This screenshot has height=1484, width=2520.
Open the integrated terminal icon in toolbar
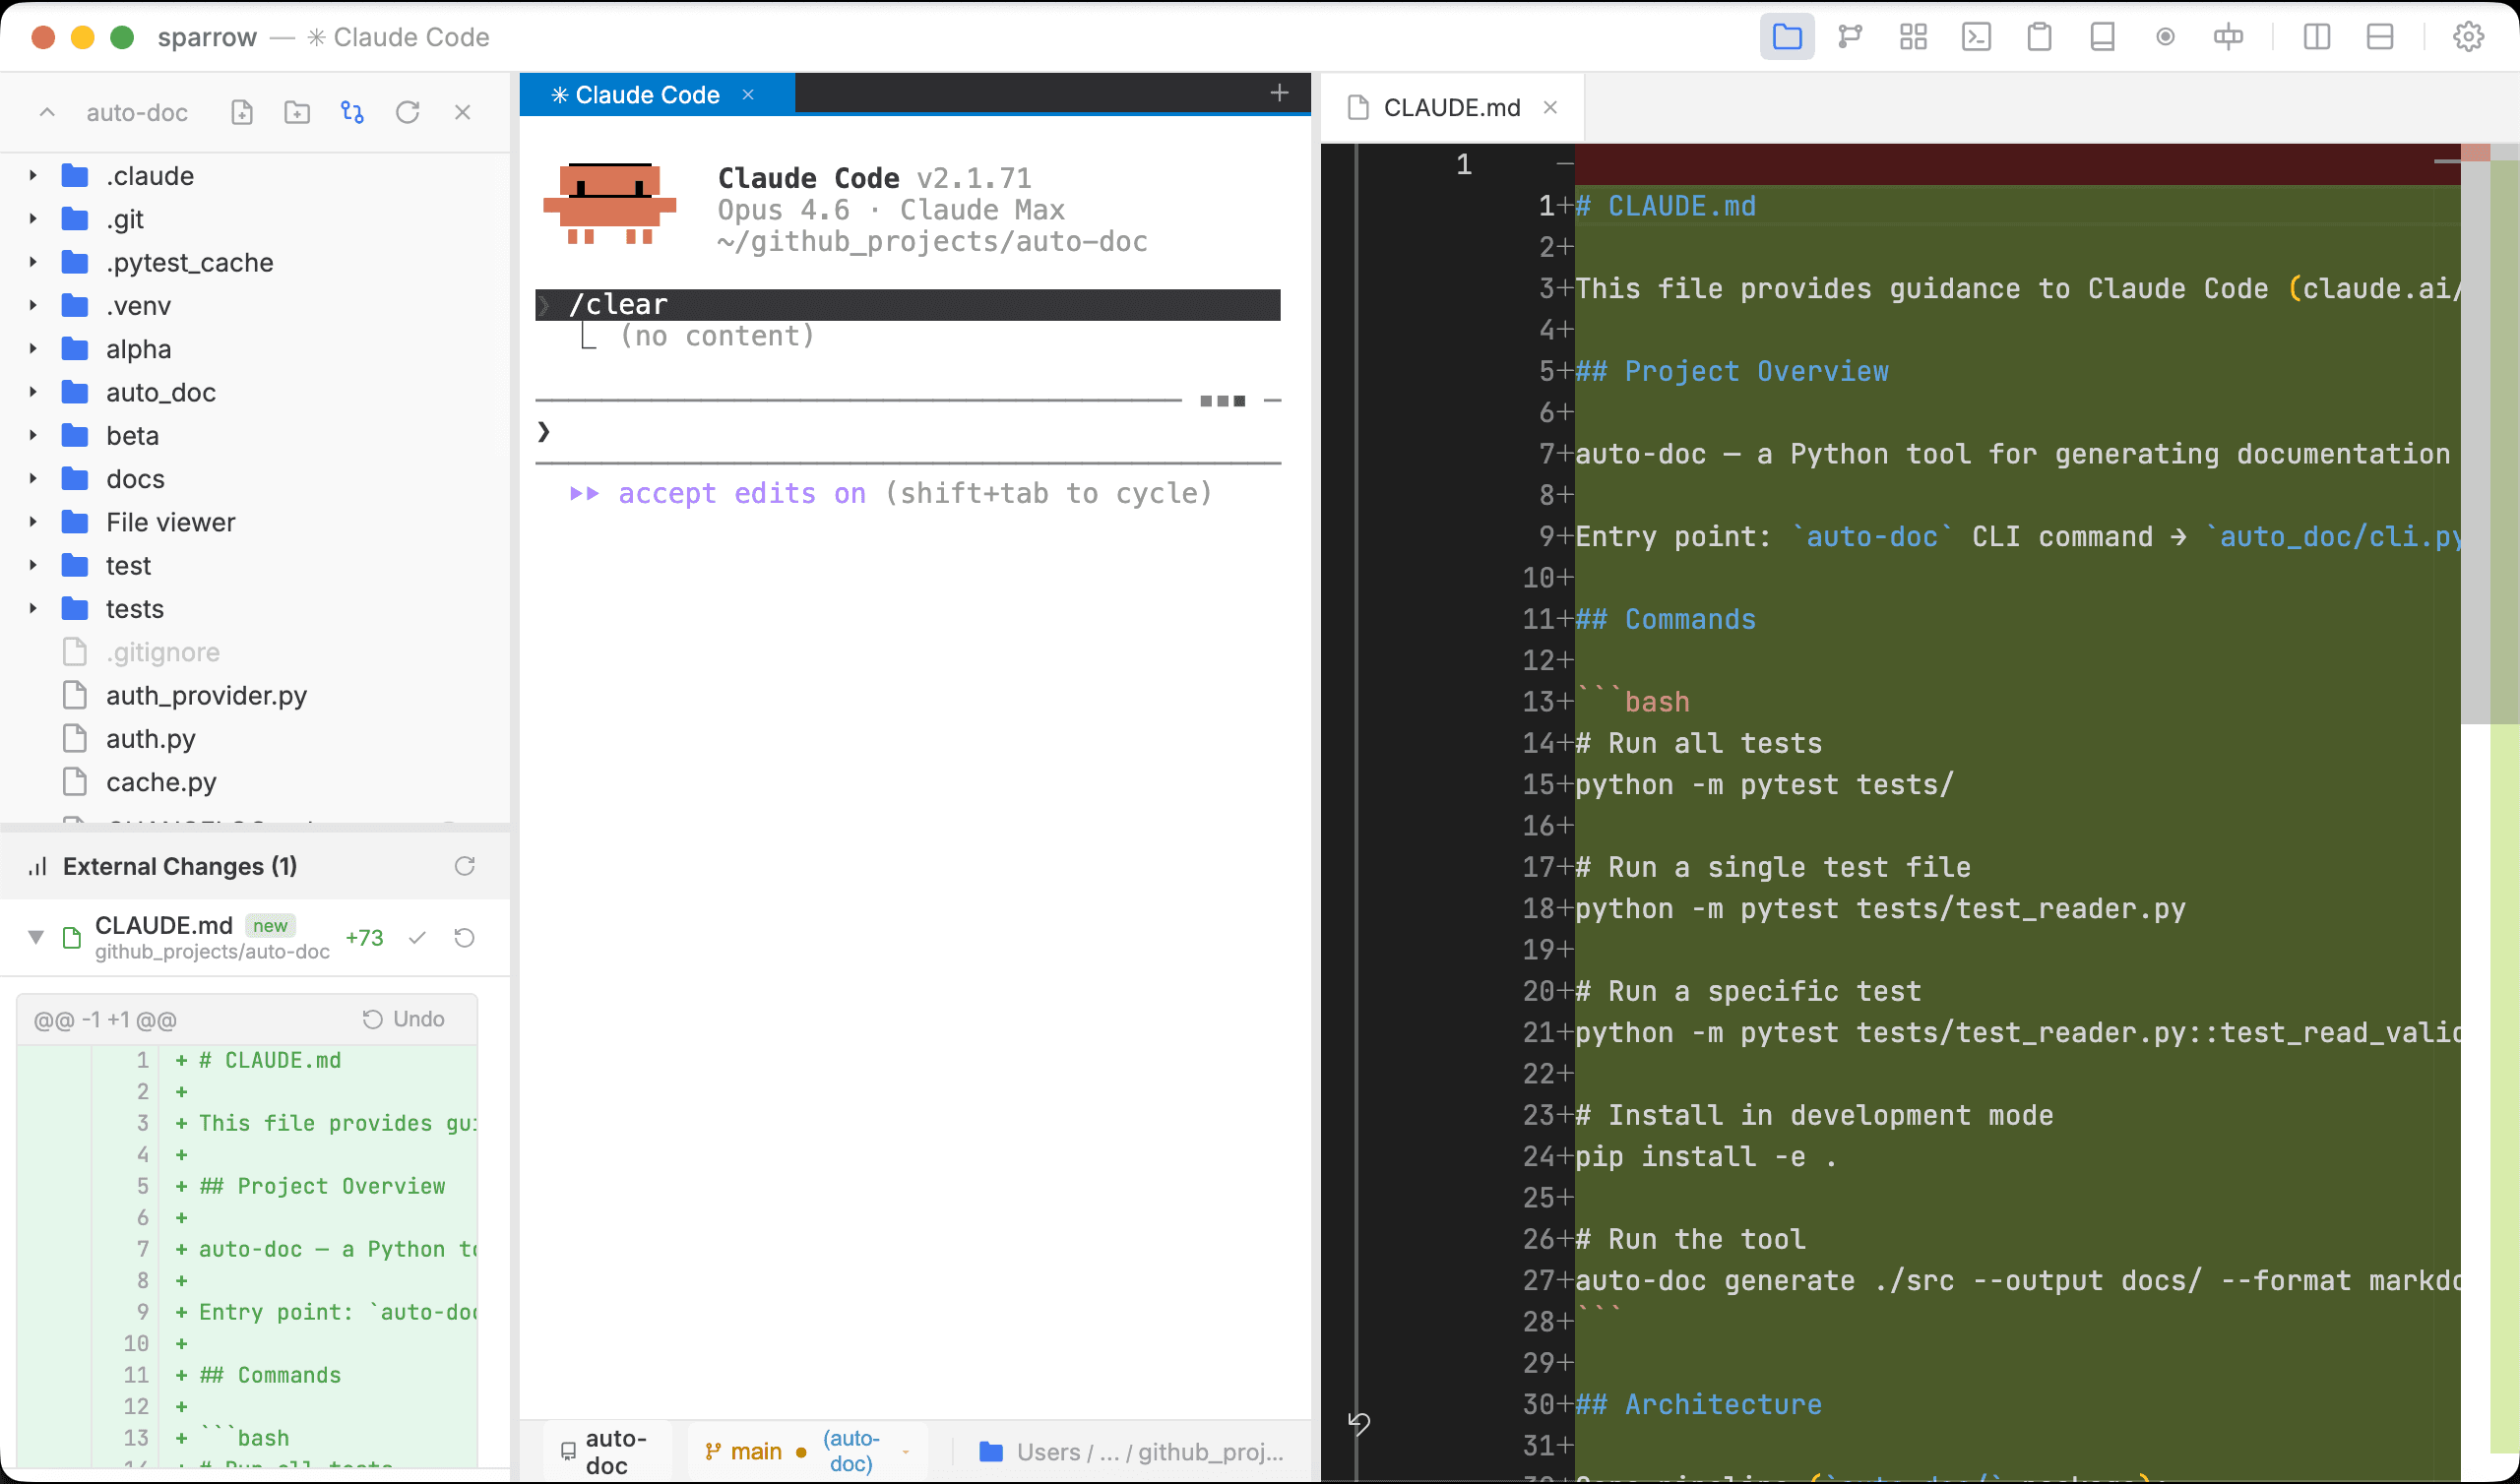1976,37
